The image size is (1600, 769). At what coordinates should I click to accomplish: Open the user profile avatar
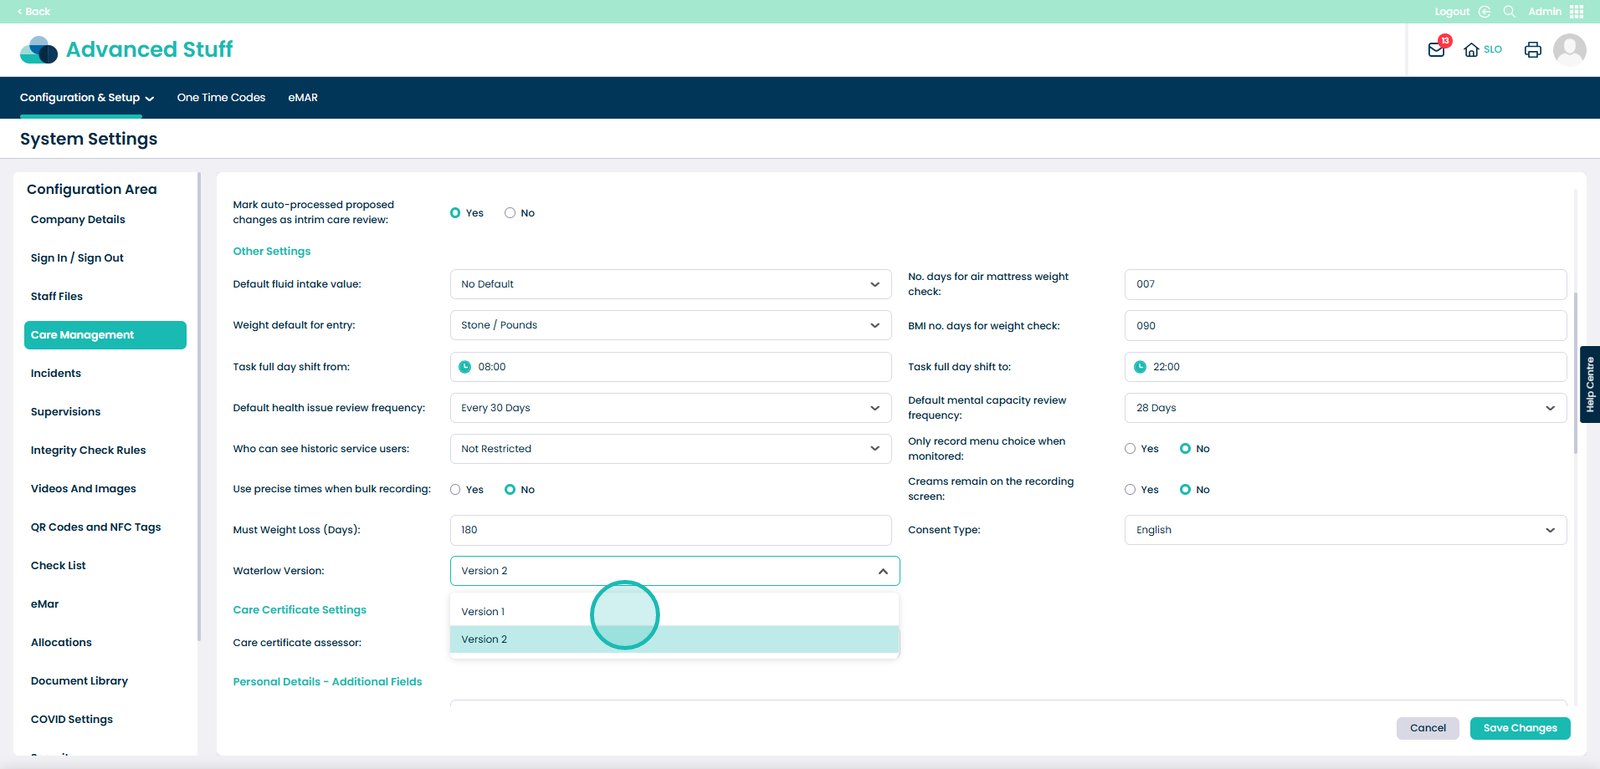pos(1569,49)
